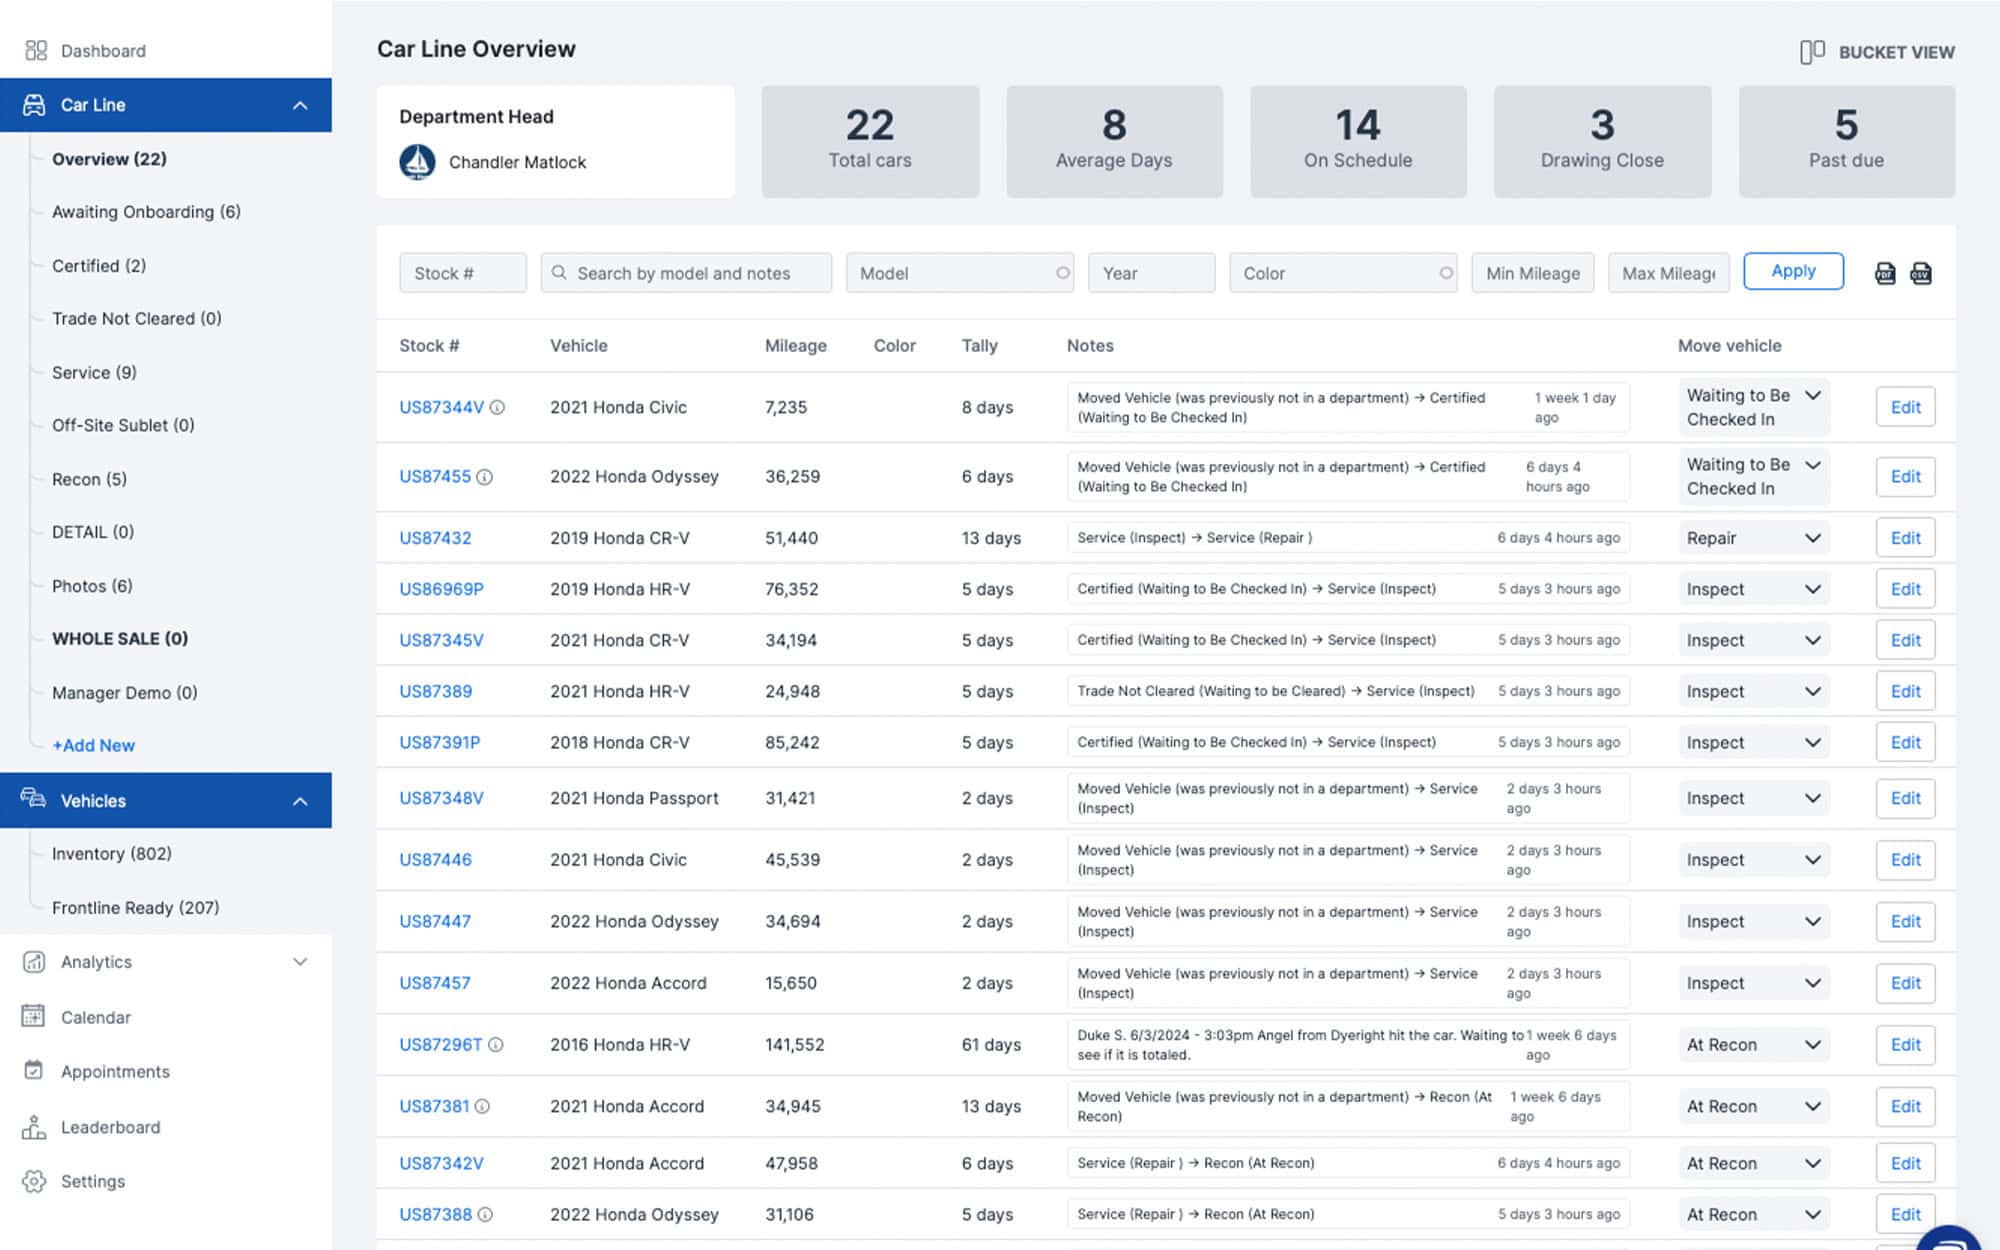Open the Color filter dropdown
Viewport: 2000px width, 1250px height.
pos(1343,273)
